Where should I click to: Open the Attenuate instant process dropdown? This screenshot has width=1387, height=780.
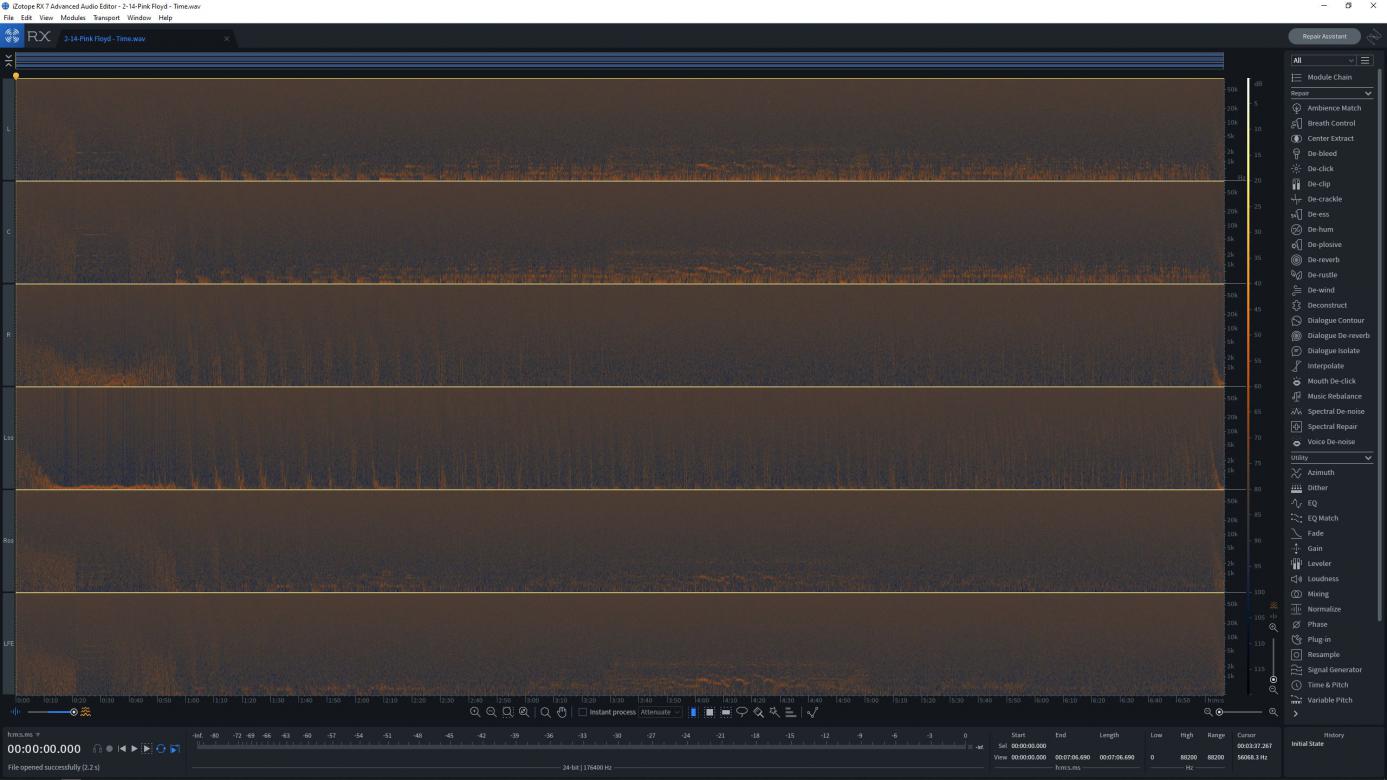click(x=660, y=712)
